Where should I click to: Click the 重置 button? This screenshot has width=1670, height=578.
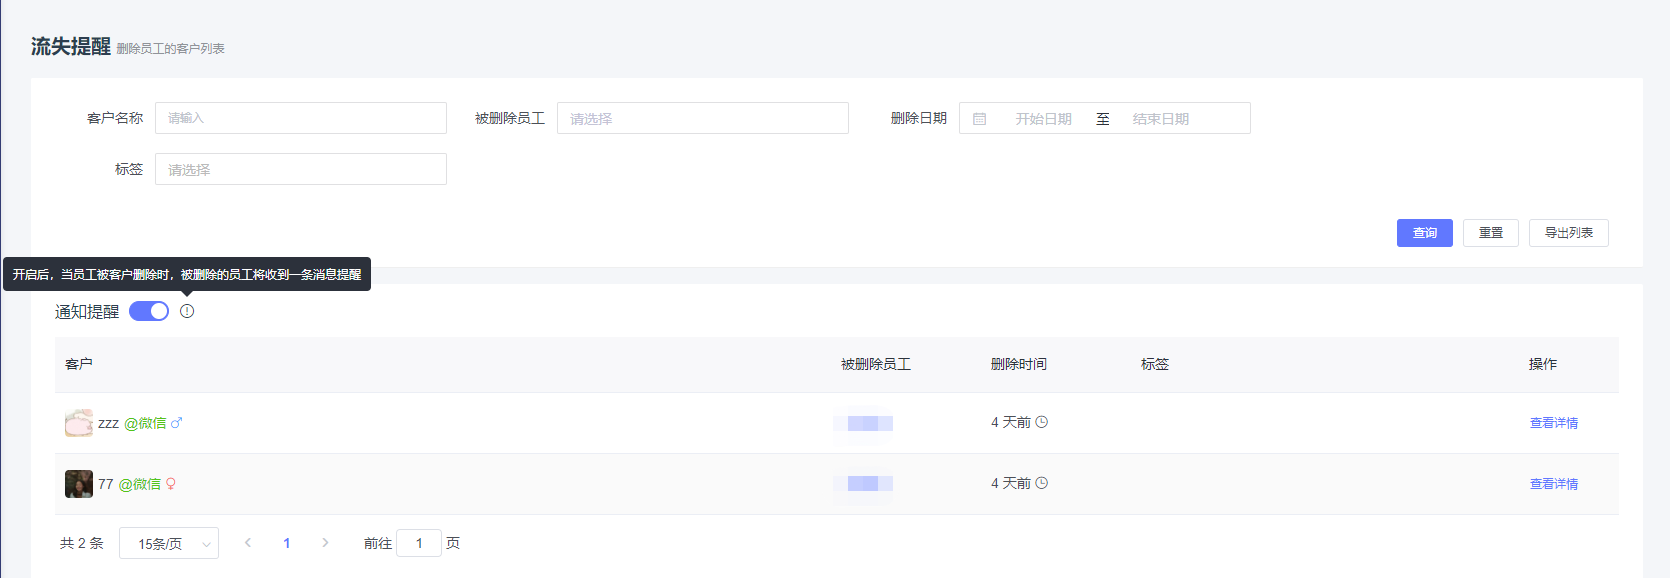1490,233
